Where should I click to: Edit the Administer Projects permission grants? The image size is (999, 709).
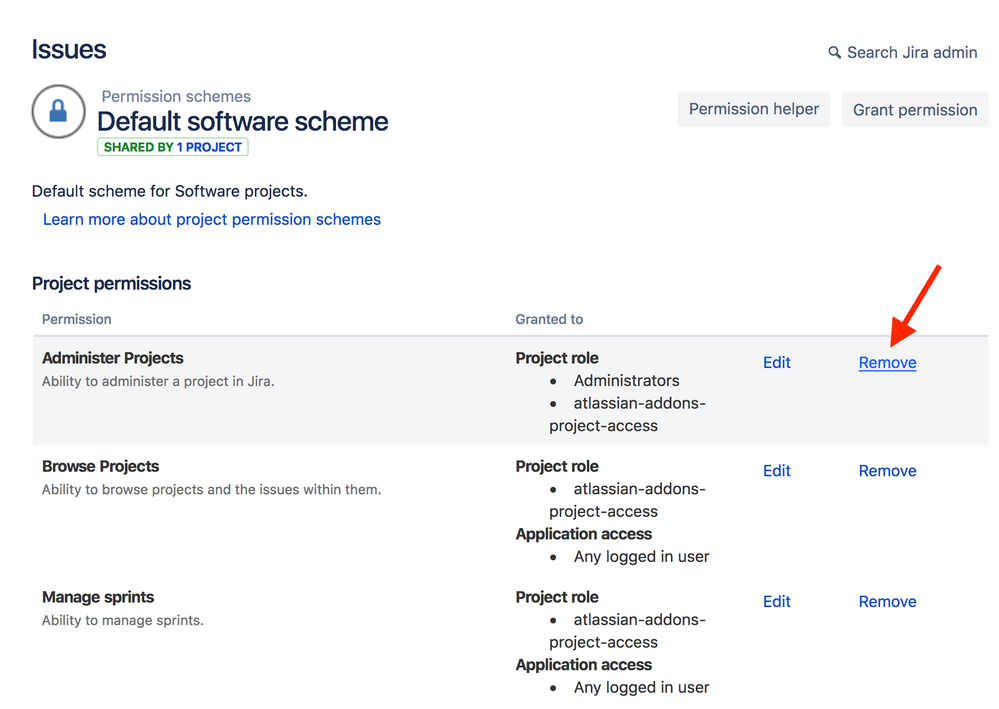tap(776, 362)
